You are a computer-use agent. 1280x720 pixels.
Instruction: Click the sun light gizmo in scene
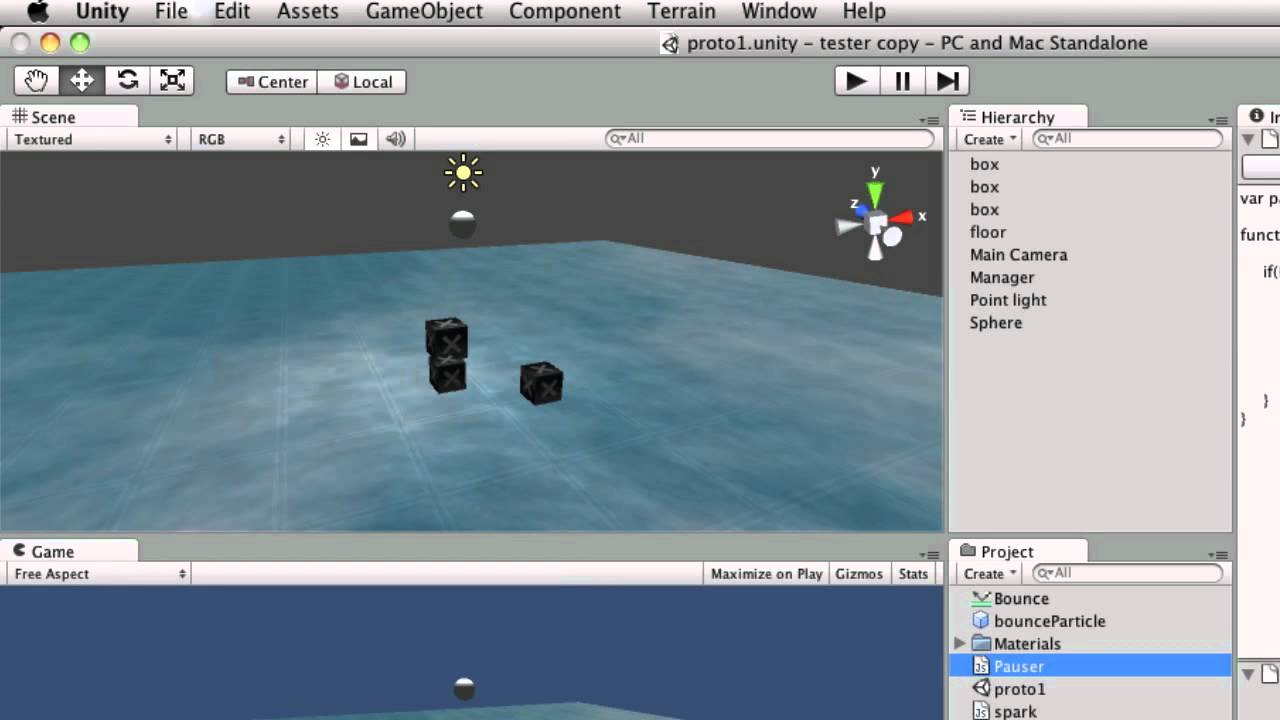[x=463, y=173]
